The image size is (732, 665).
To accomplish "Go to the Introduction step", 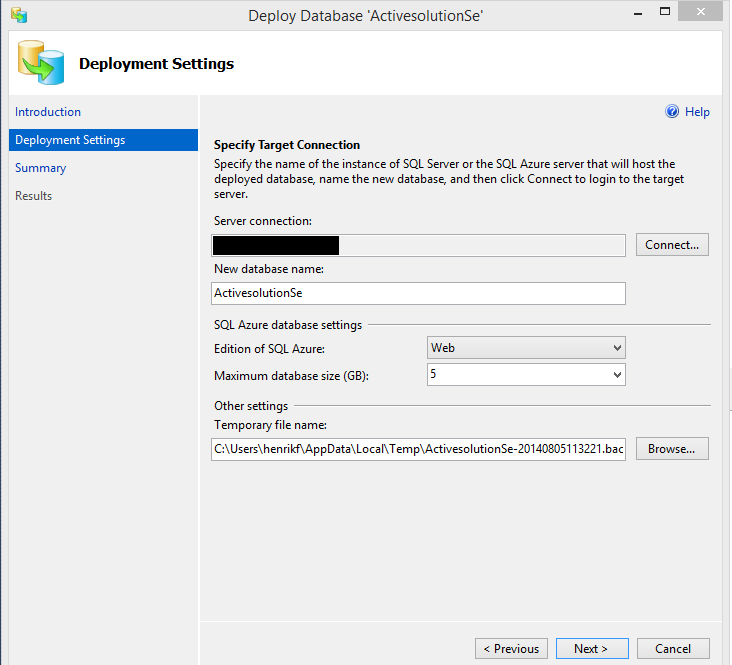I will [x=48, y=112].
